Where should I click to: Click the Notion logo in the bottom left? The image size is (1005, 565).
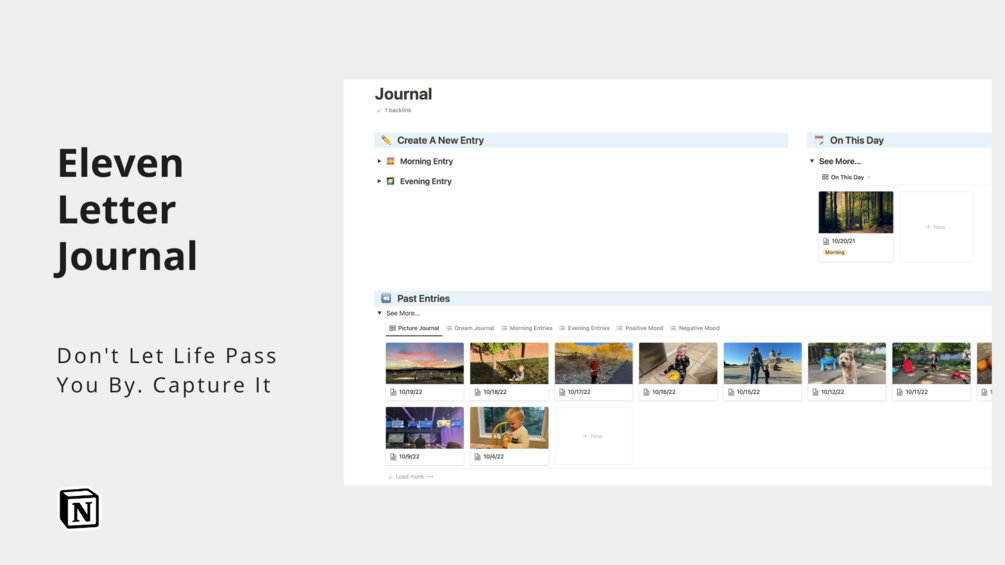(x=79, y=509)
